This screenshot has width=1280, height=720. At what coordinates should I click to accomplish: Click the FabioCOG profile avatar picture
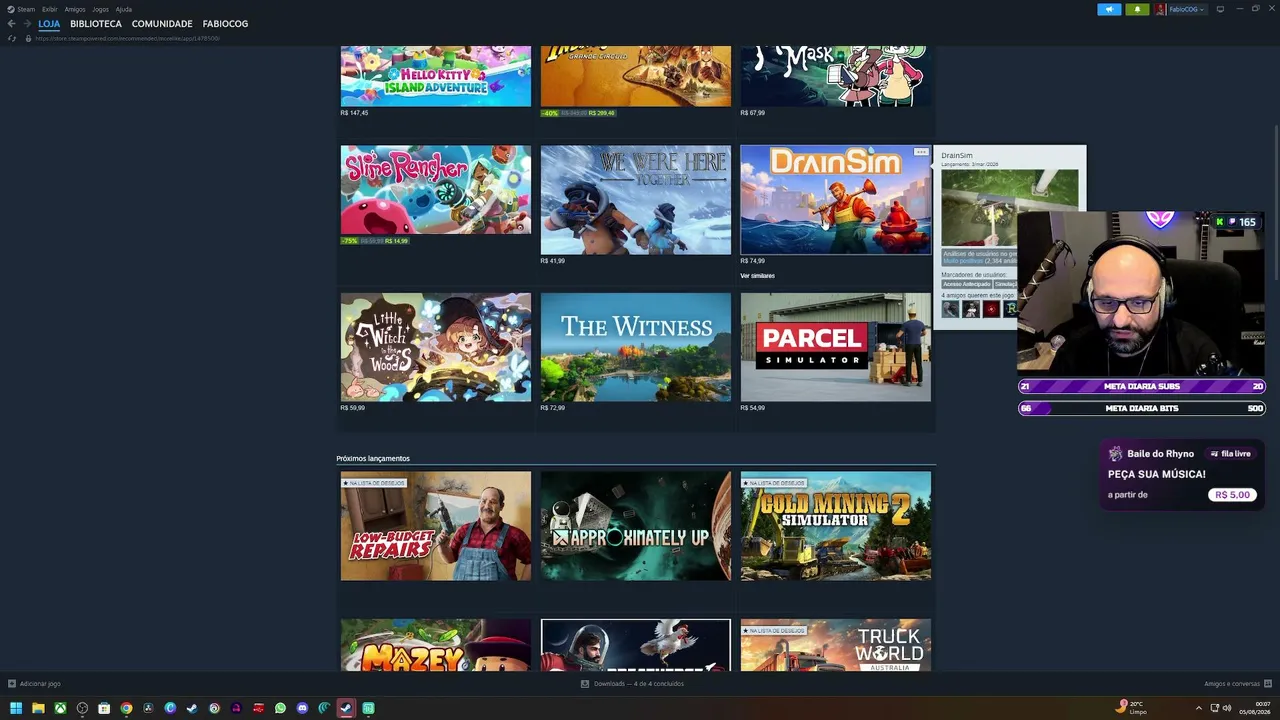click(x=1161, y=9)
